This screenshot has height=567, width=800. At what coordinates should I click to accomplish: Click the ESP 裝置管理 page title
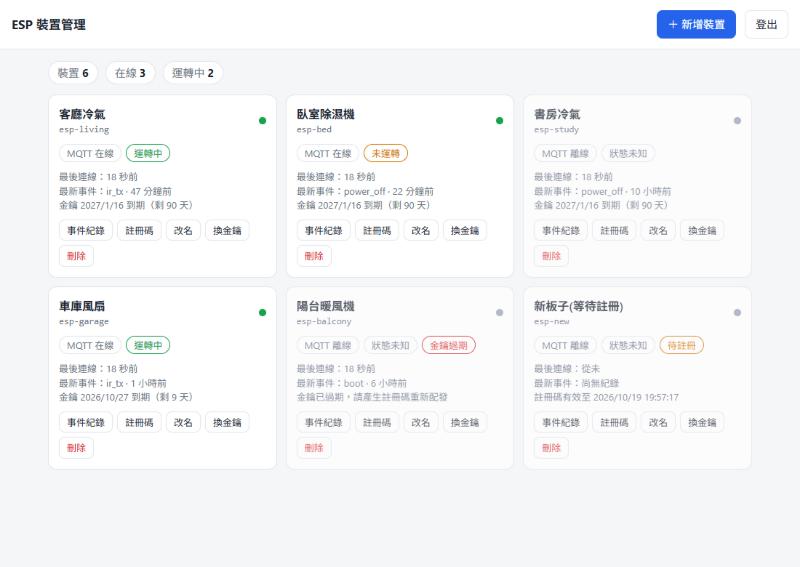48,24
